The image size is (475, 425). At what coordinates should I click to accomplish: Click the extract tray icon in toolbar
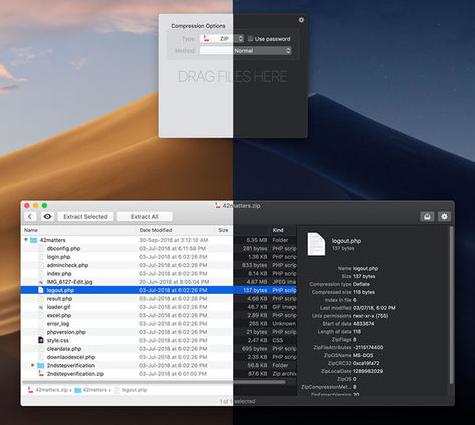427,217
